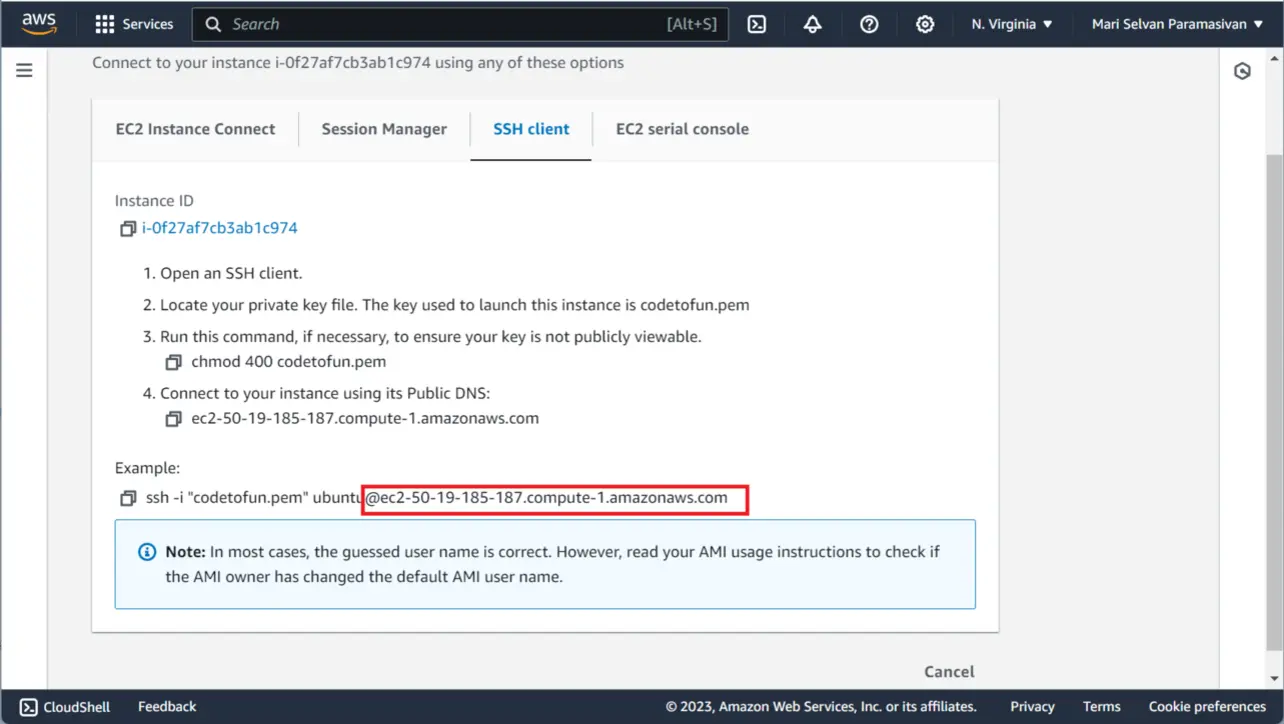Open CloudShell from the footer
Screen dimensions: 1284x724
[x=65, y=707]
